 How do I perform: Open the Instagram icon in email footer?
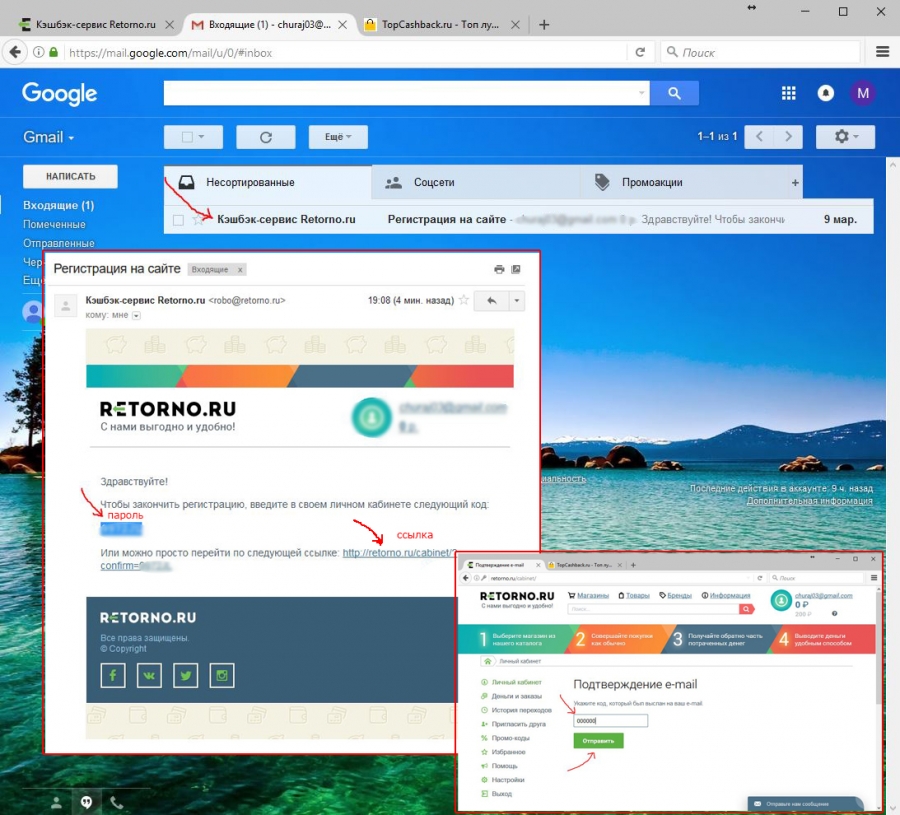[222, 676]
